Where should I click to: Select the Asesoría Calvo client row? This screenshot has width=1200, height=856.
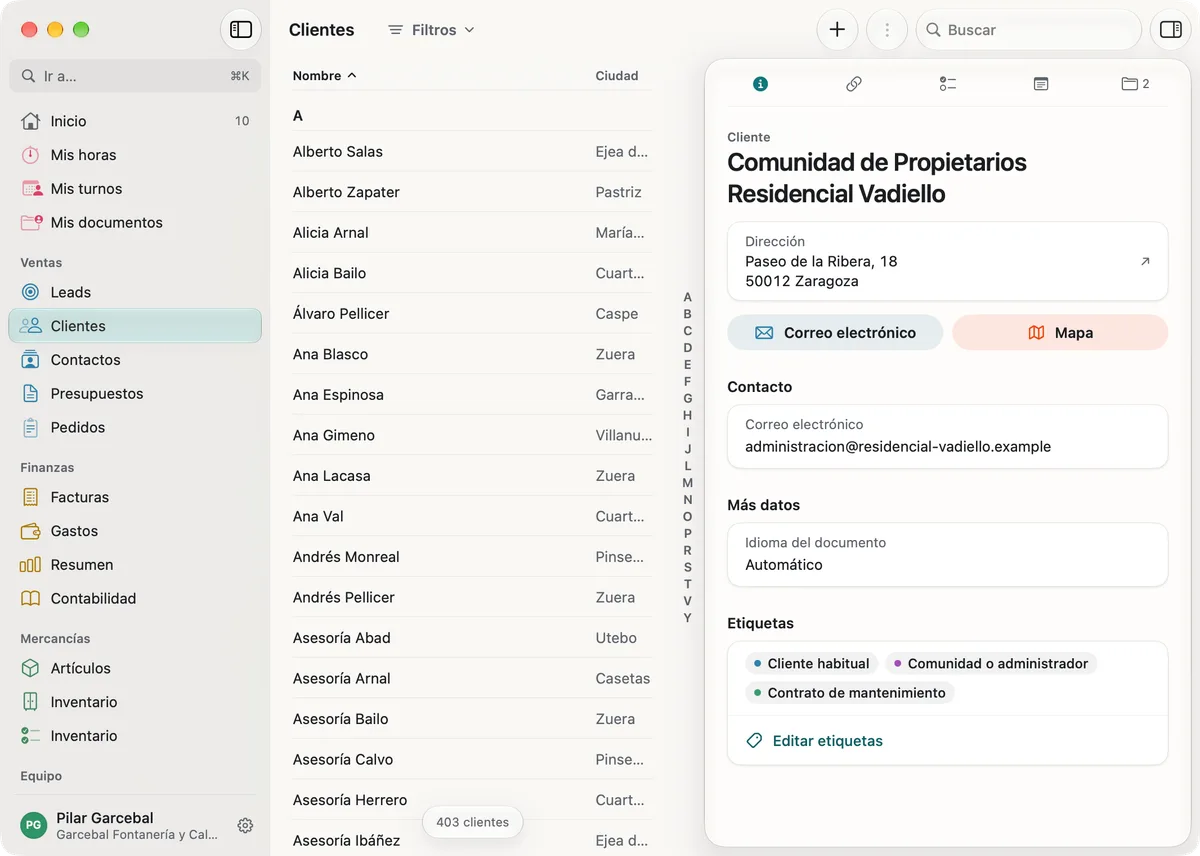472,760
